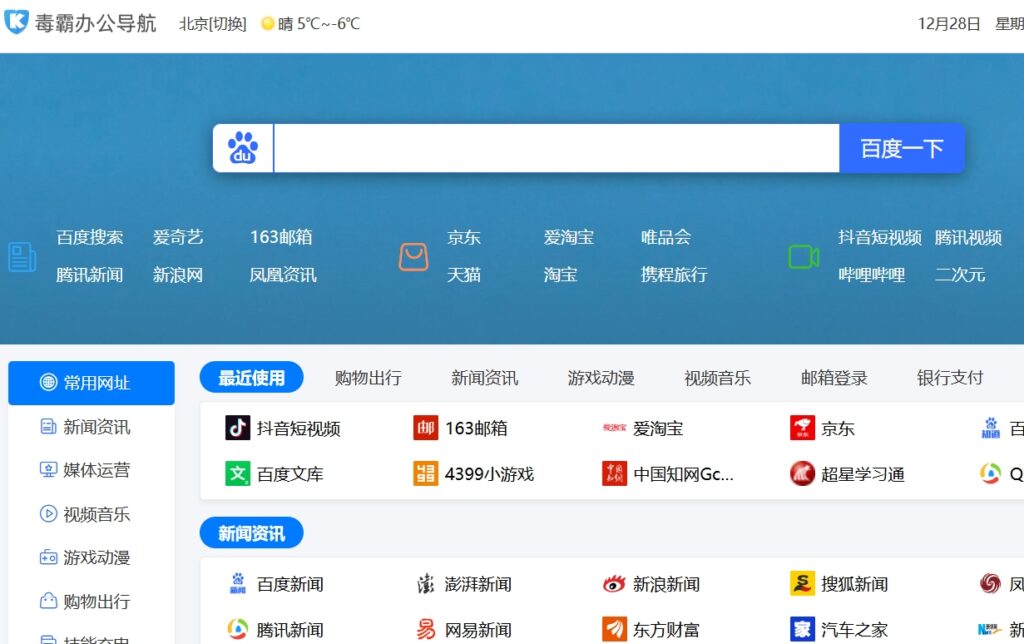1024x644 pixels.
Task: Open the 163邮箱 red icon in recent list
Action: tap(425, 428)
